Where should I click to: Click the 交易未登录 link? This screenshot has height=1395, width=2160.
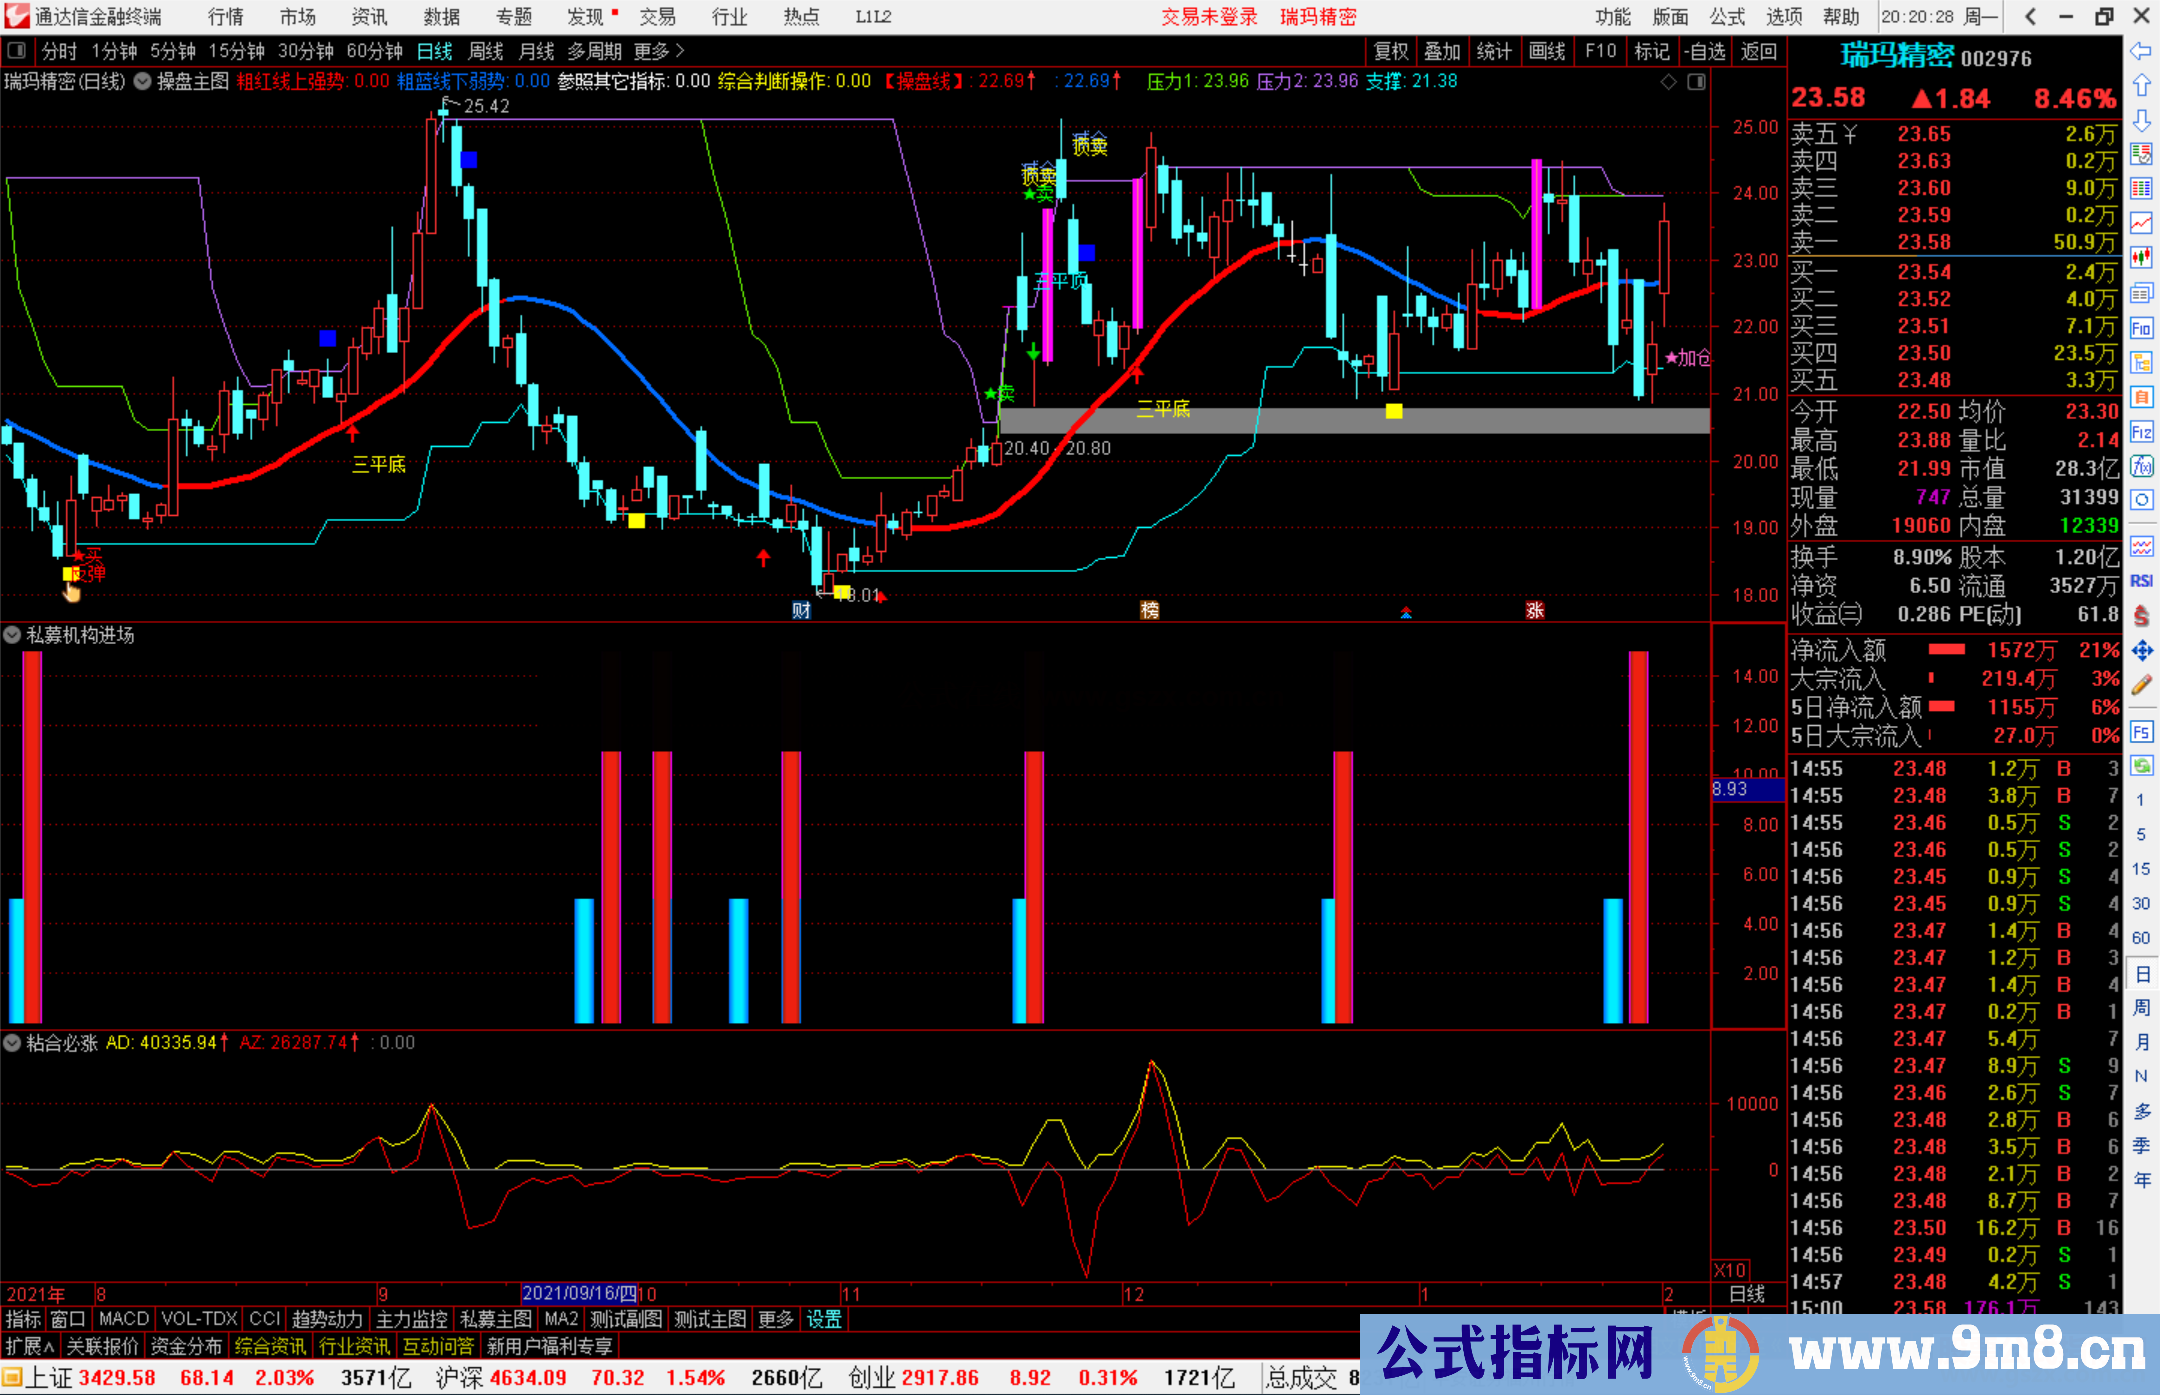click(1209, 17)
